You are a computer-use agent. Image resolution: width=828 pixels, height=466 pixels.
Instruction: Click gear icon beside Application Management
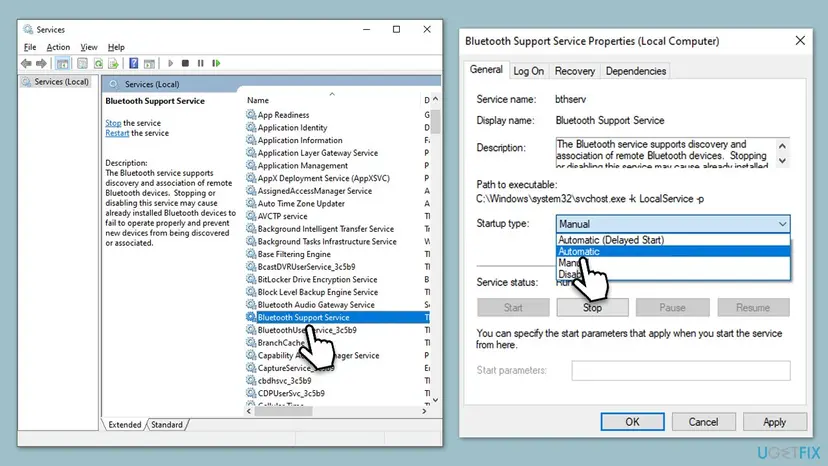(x=251, y=165)
